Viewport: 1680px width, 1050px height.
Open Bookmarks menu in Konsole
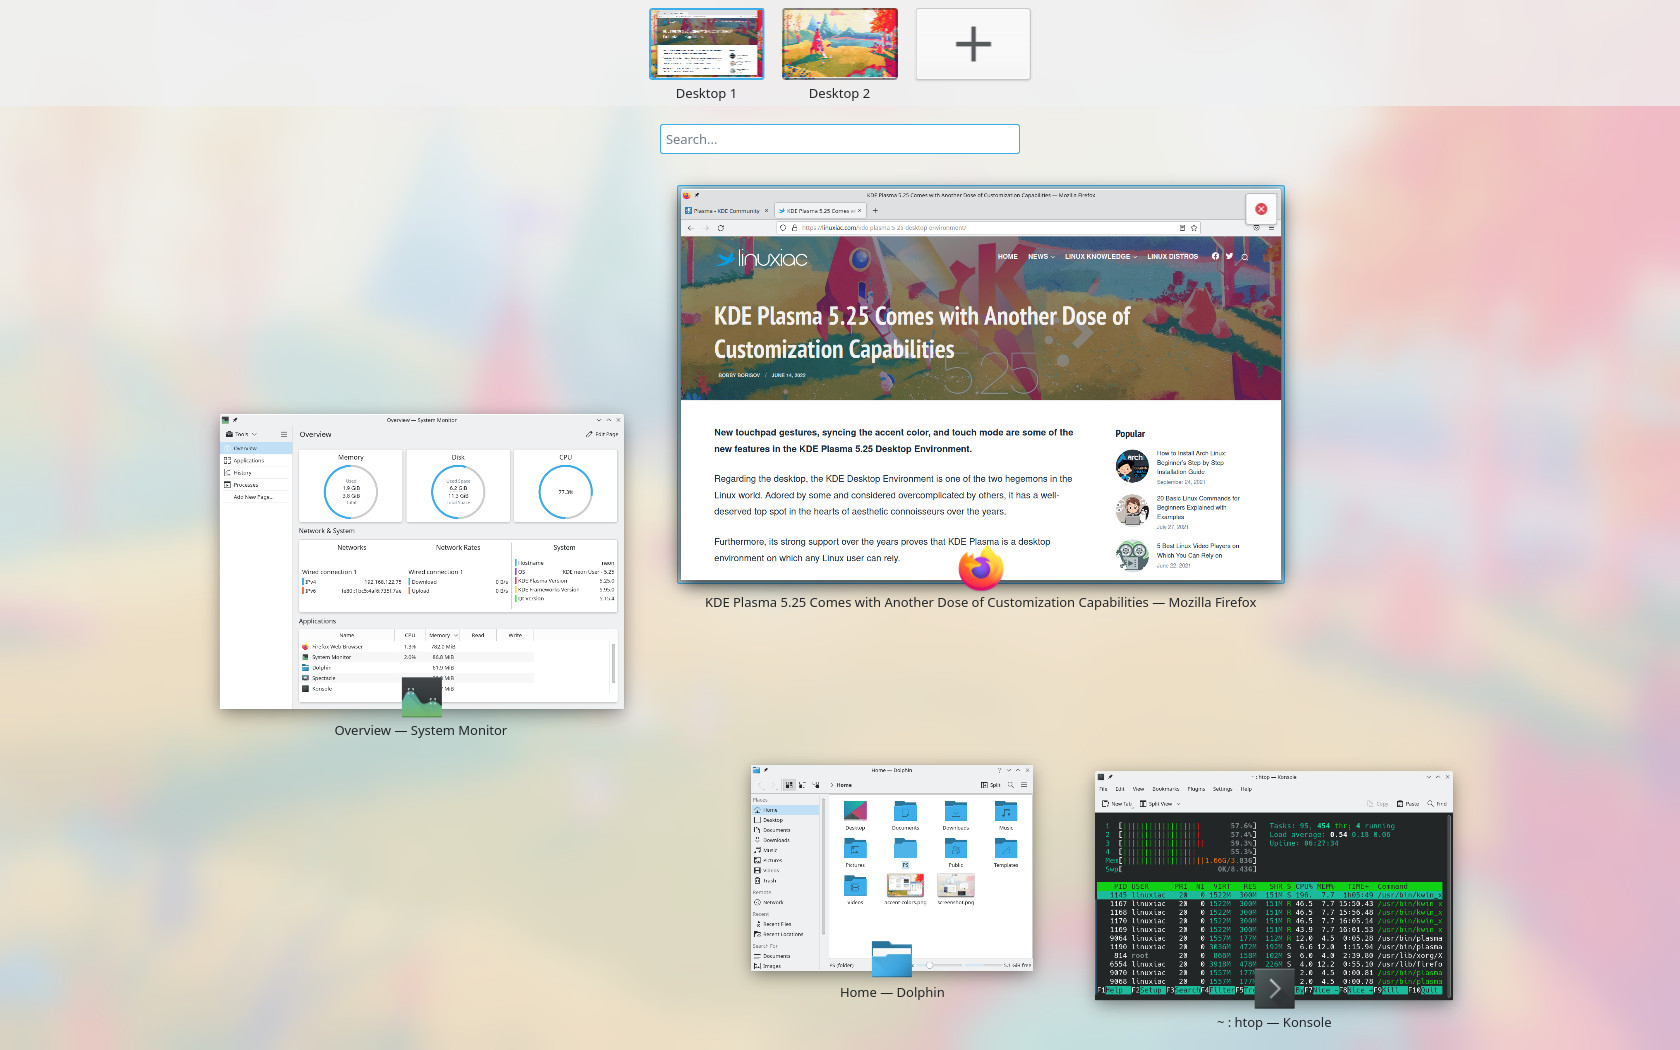tap(1165, 789)
